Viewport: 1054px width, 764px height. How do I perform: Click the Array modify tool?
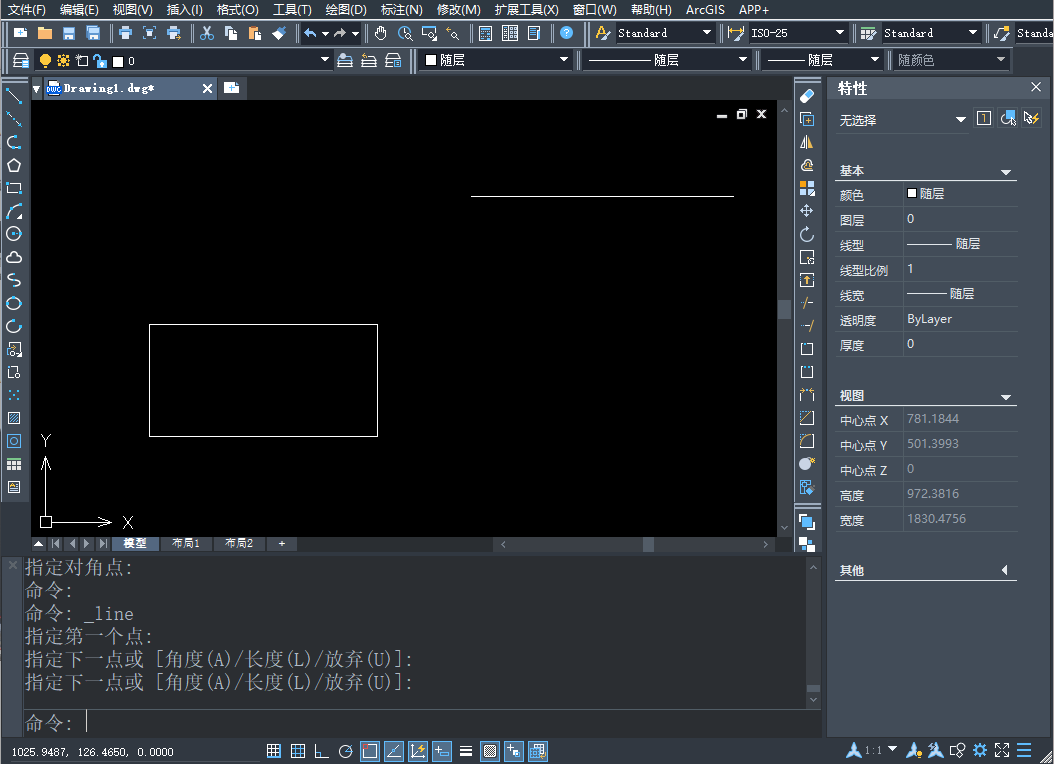click(x=807, y=188)
